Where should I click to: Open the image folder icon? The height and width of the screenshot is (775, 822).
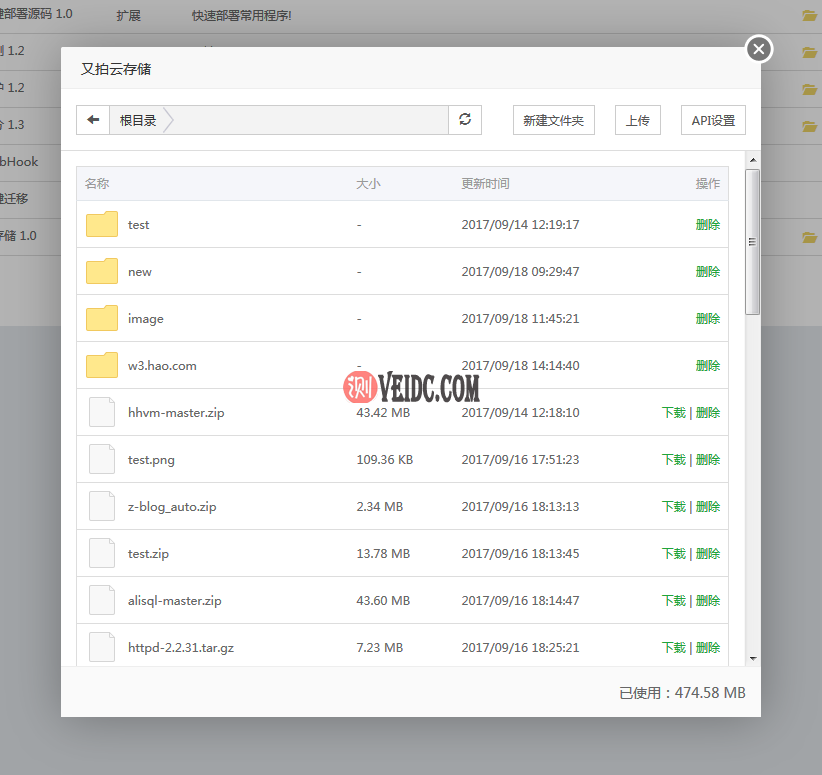(x=102, y=319)
